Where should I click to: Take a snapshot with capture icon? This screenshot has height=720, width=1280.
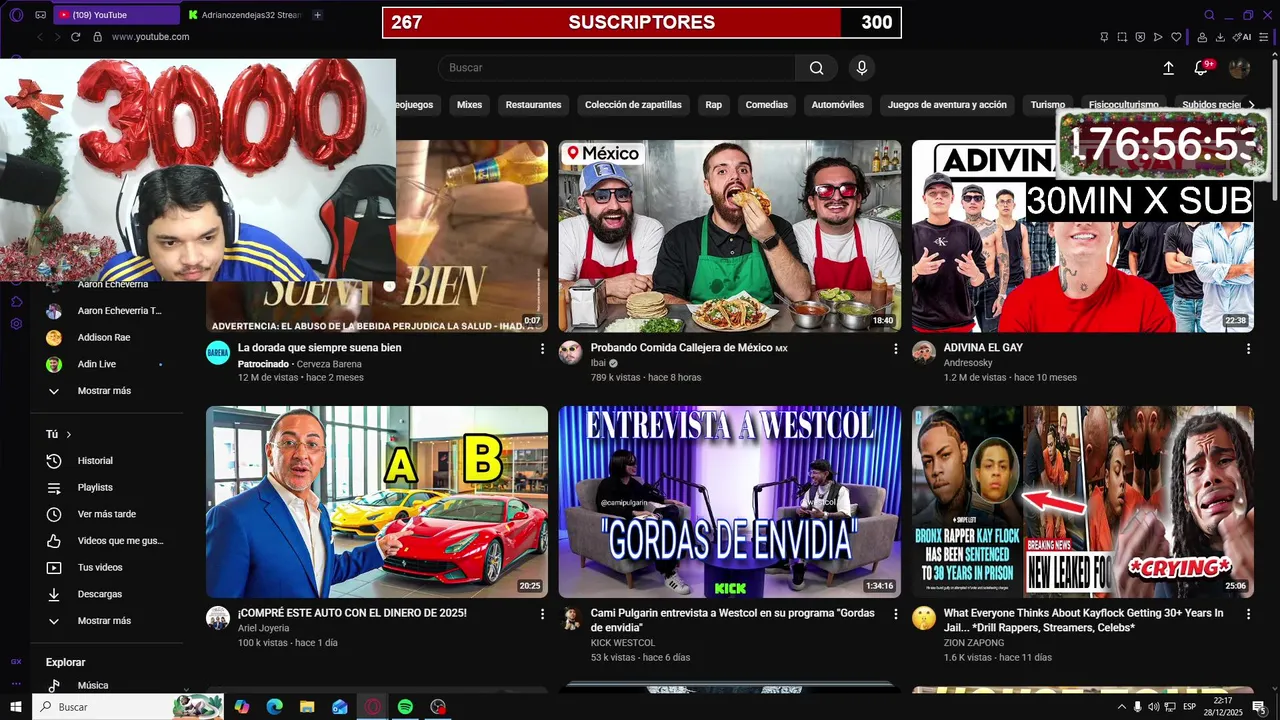pos(1122,37)
